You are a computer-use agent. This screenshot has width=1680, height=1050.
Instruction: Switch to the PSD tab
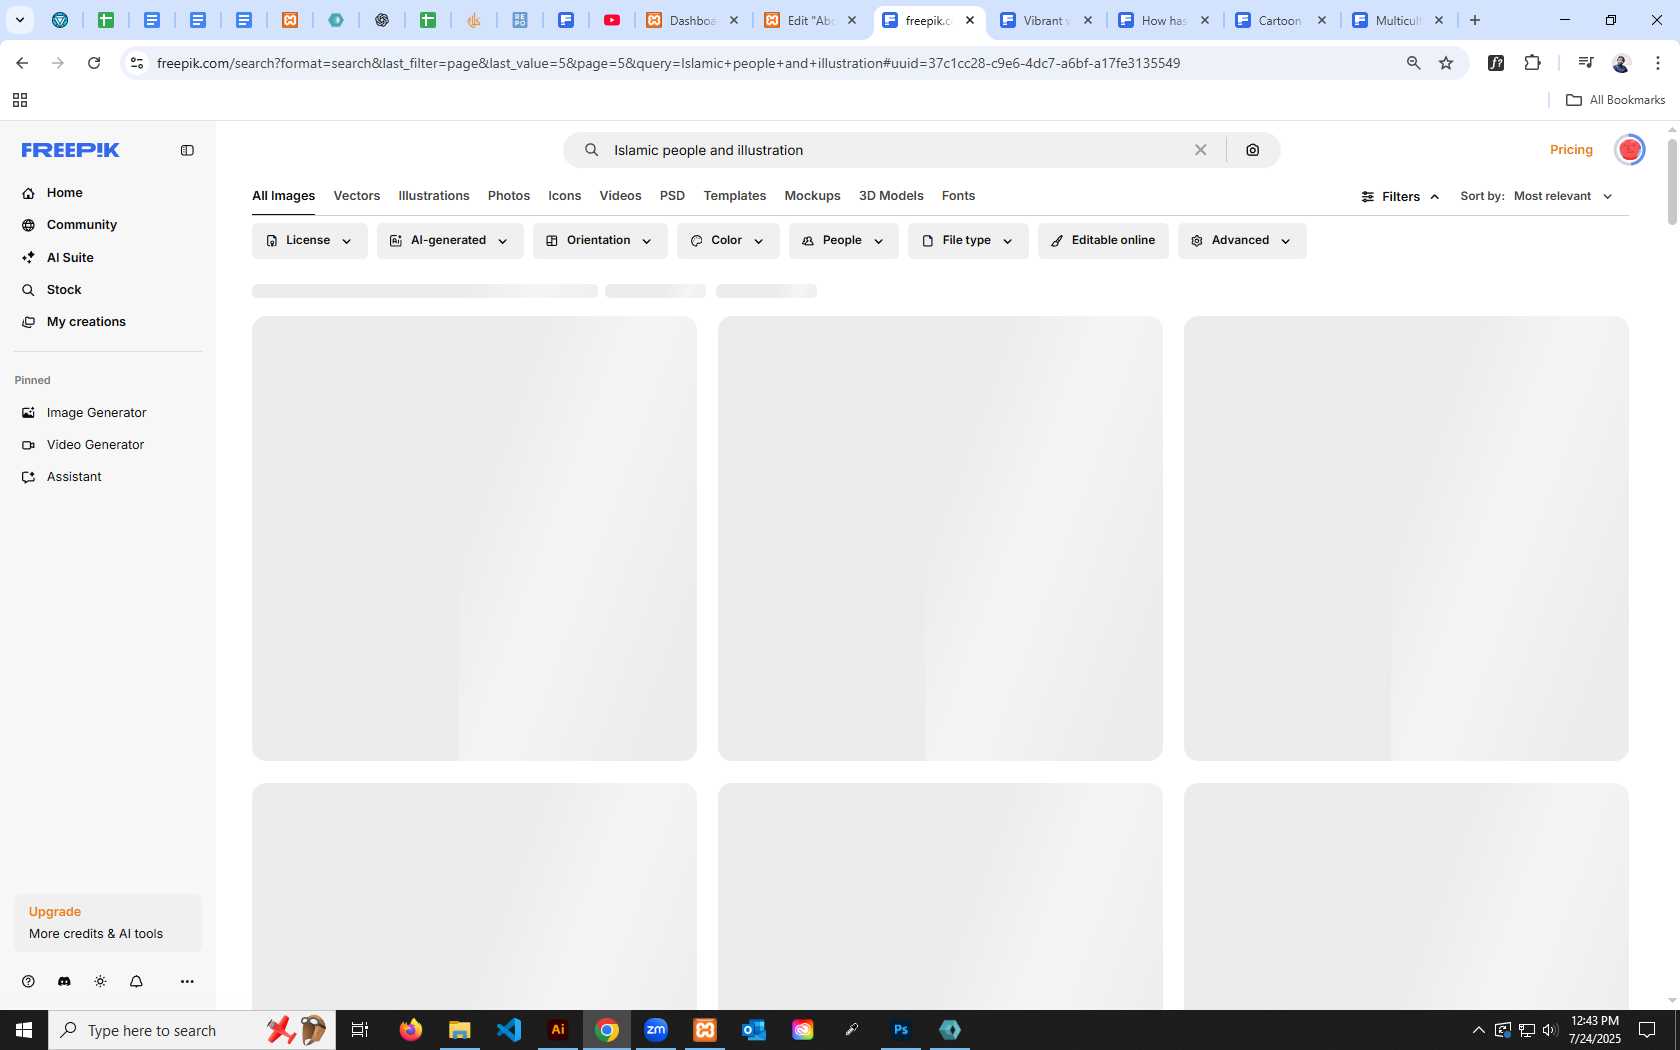[672, 196]
